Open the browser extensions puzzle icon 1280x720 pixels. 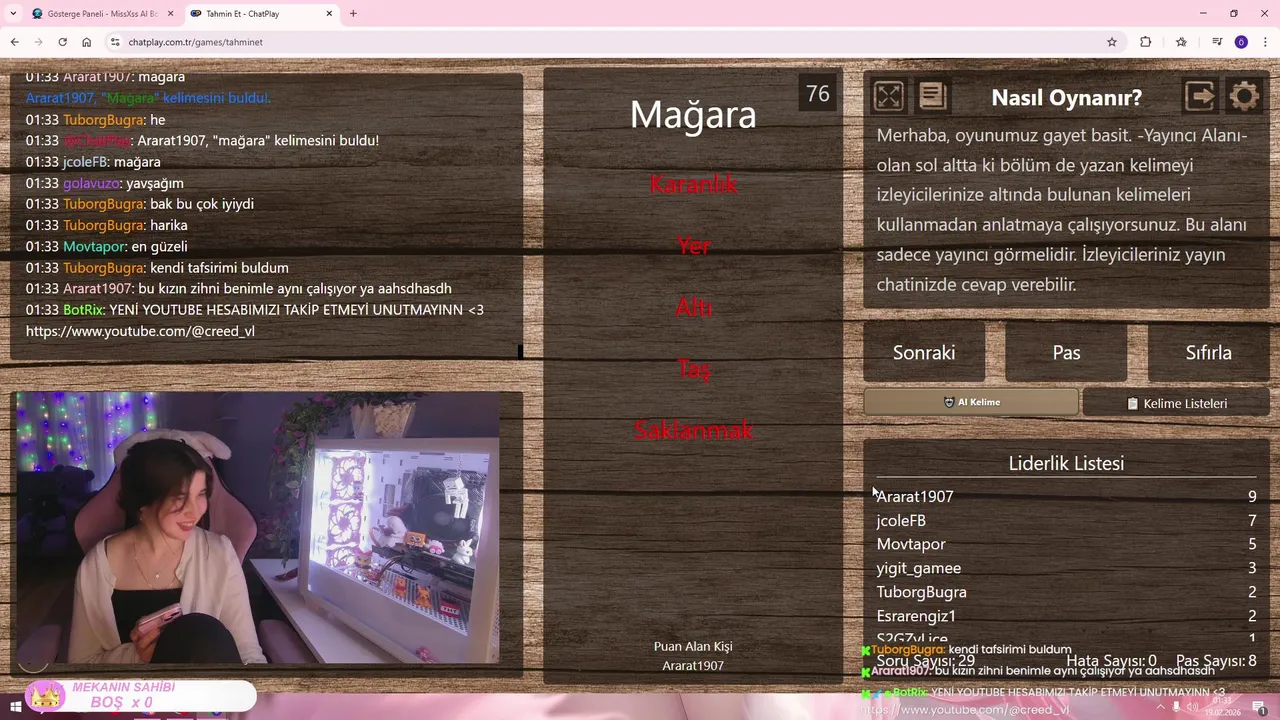point(1146,42)
